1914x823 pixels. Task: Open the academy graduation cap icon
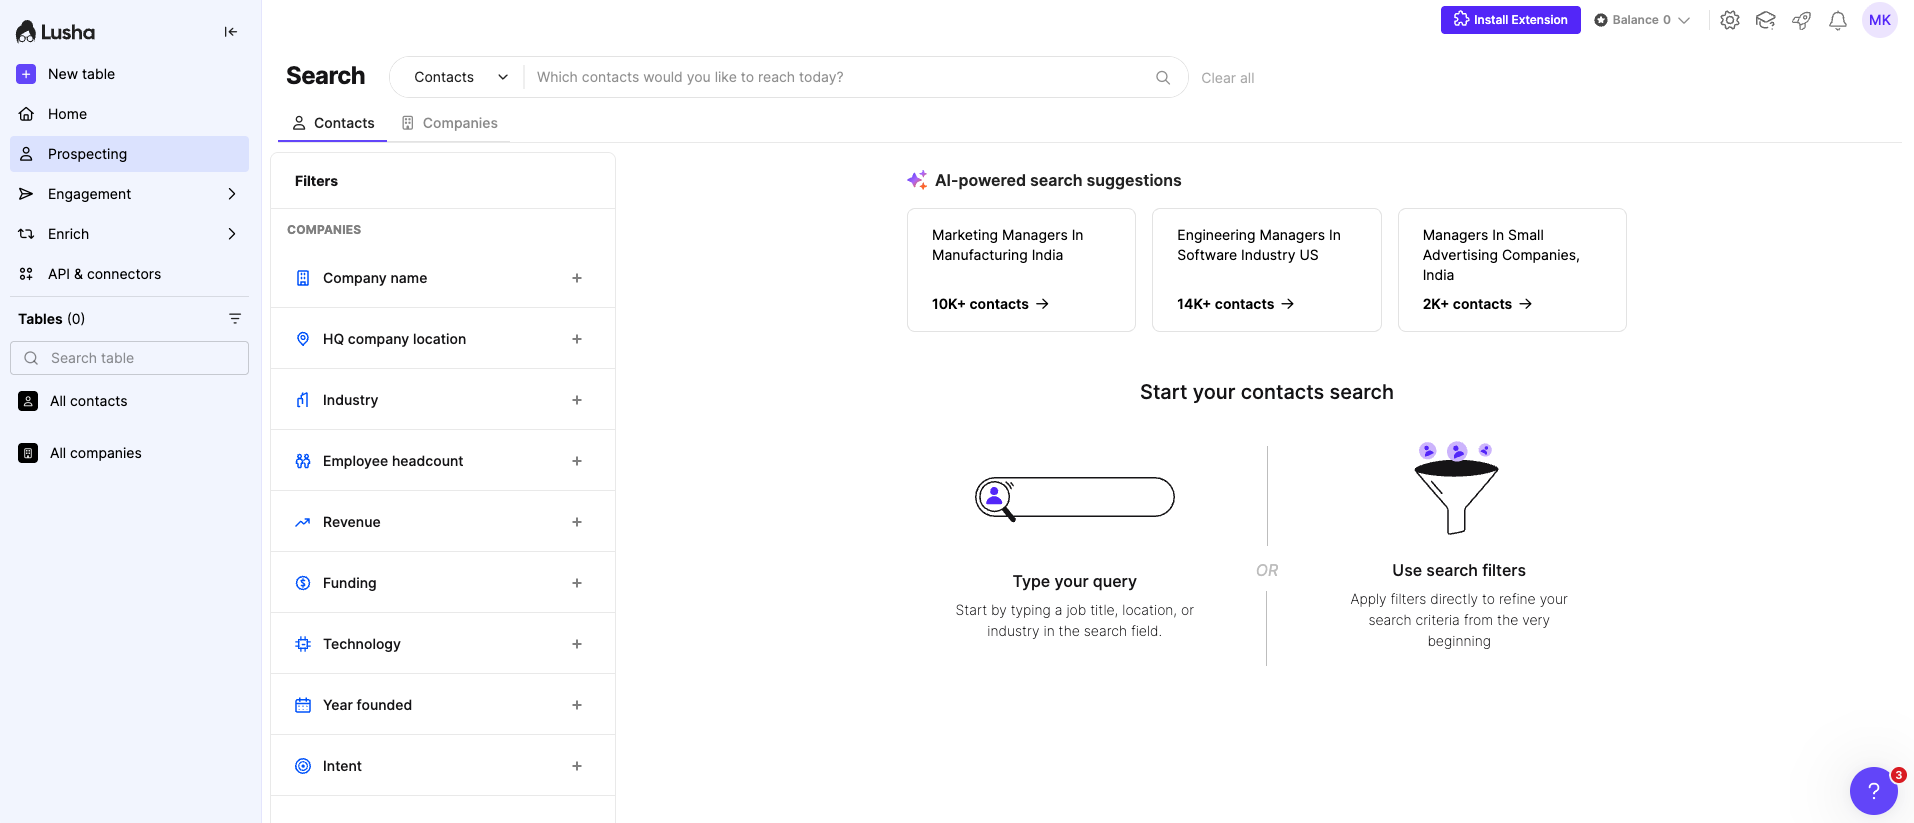[x=1766, y=20]
